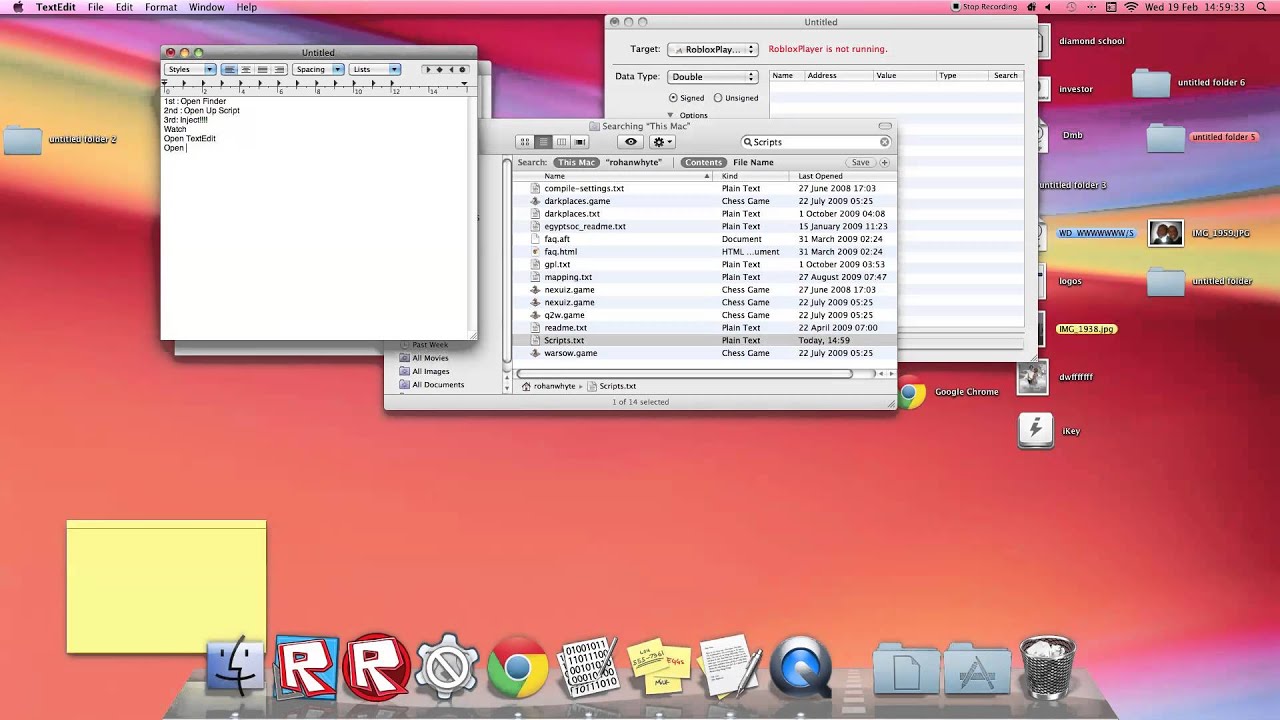1280x720 pixels.
Task: Open the File menu
Action: (96, 7)
